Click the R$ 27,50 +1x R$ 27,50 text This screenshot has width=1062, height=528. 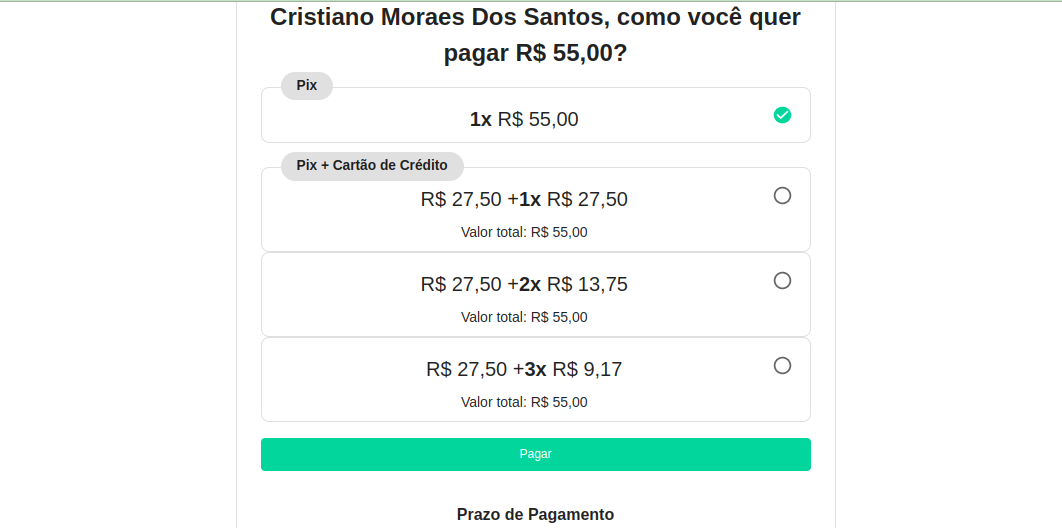(524, 200)
